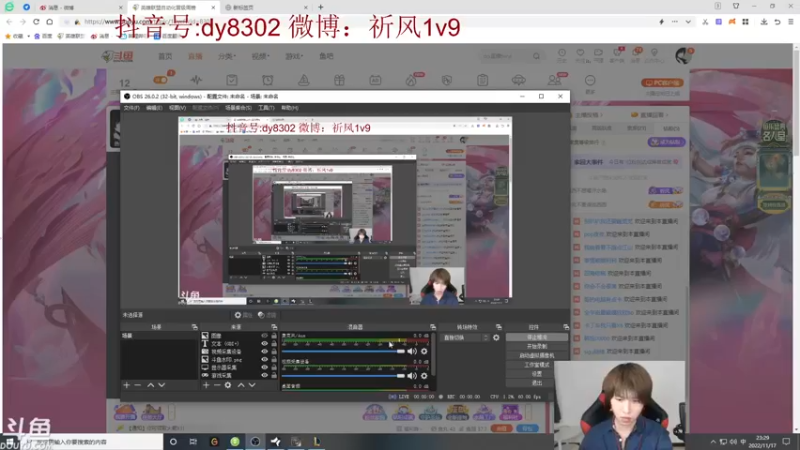Open source properties gear in Sources toolbar
This screenshot has height=450, width=800.
point(228,385)
